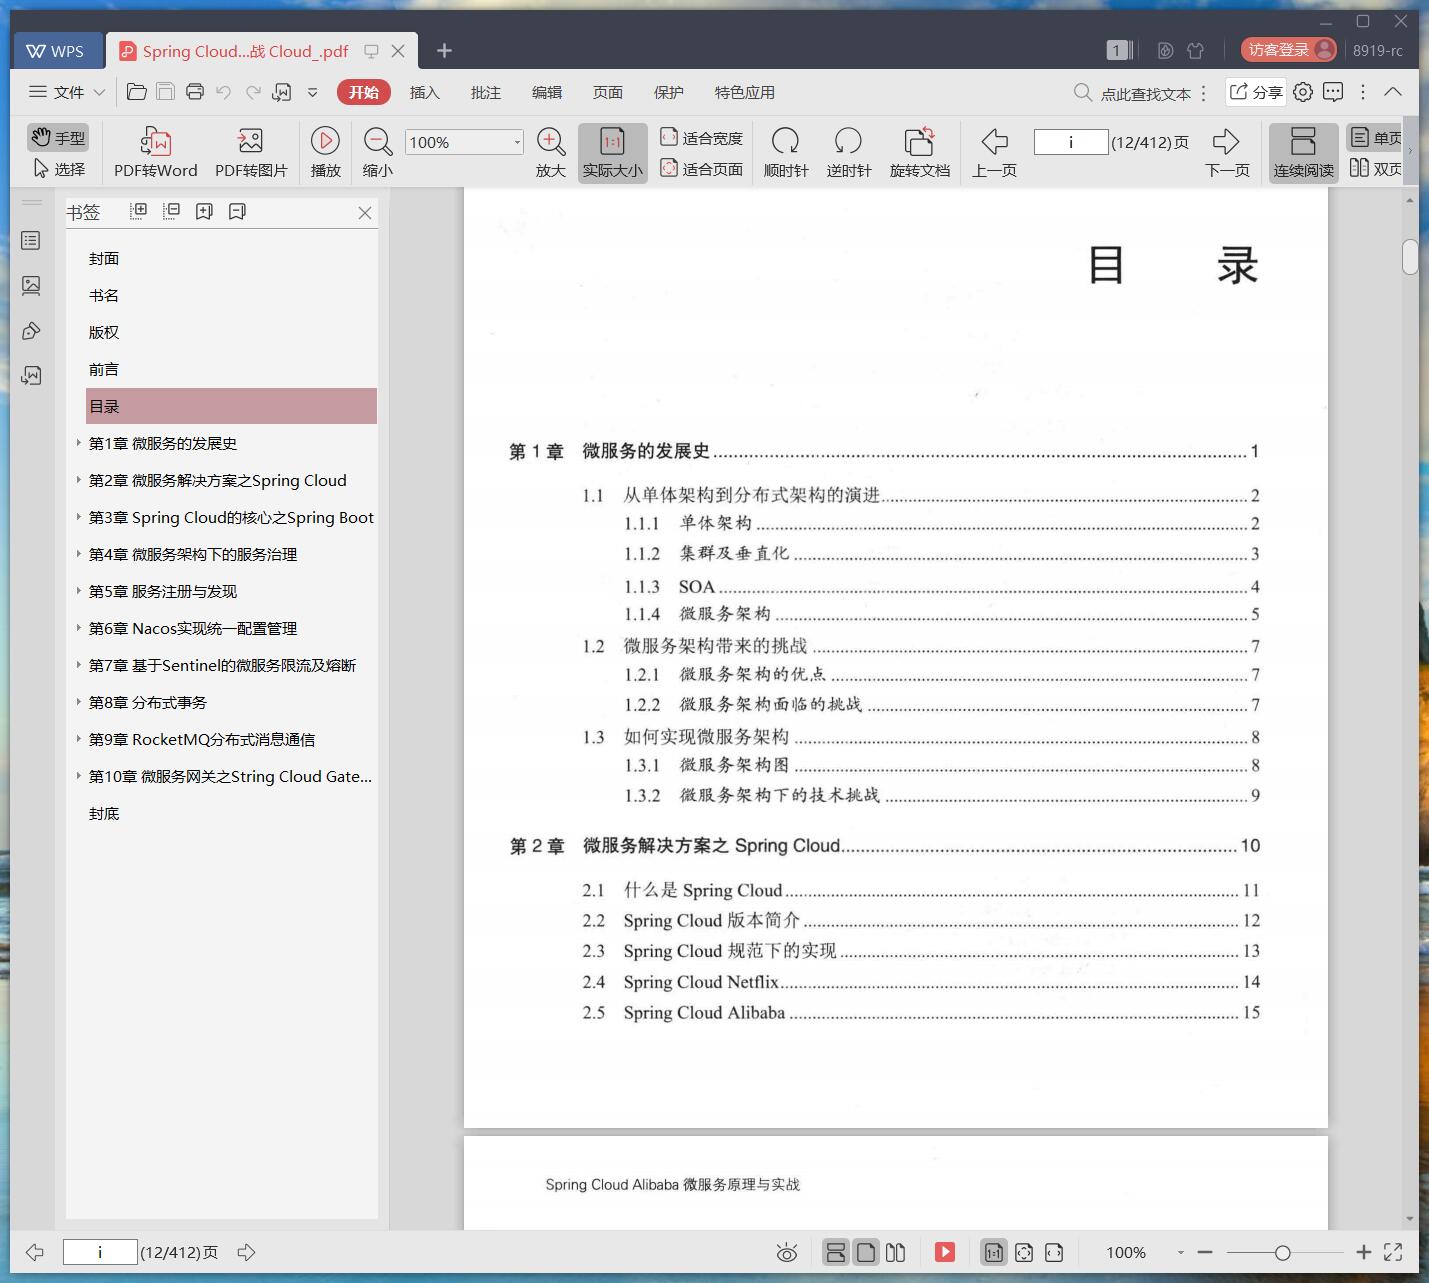This screenshot has width=1429, height=1283.
Task: Toggle Actual Size view
Action: pyautogui.click(x=612, y=152)
